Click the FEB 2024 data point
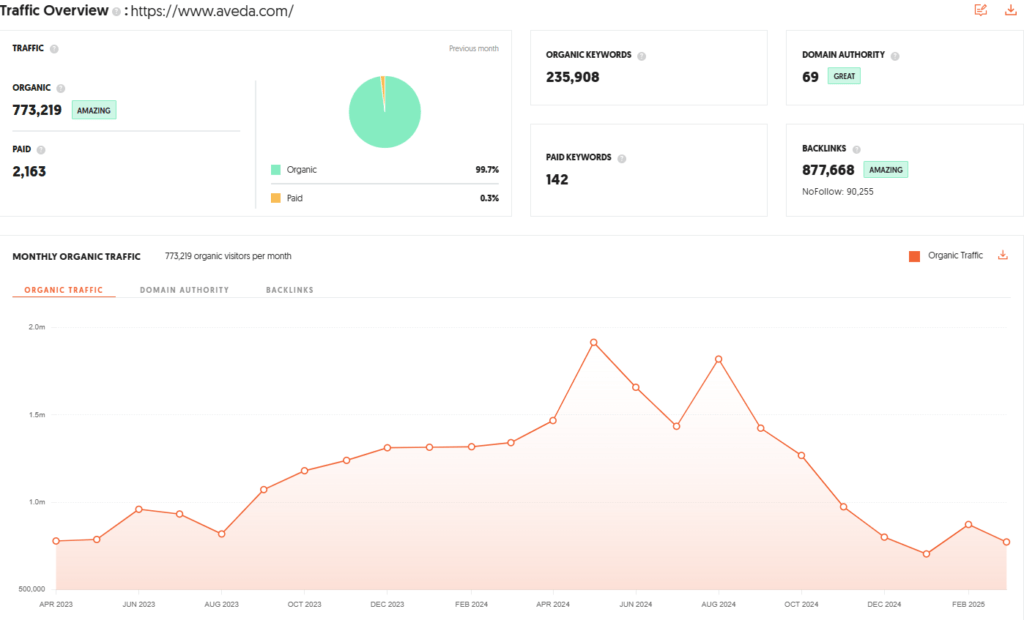1024x620 pixels. pos(472,447)
